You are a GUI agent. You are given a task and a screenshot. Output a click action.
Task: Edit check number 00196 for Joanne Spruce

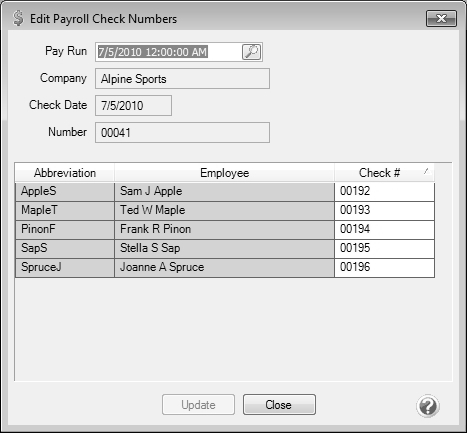point(384,267)
